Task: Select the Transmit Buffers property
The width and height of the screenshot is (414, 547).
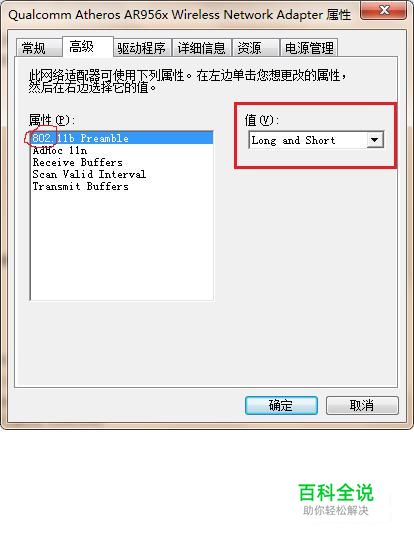Action: click(122, 186)
